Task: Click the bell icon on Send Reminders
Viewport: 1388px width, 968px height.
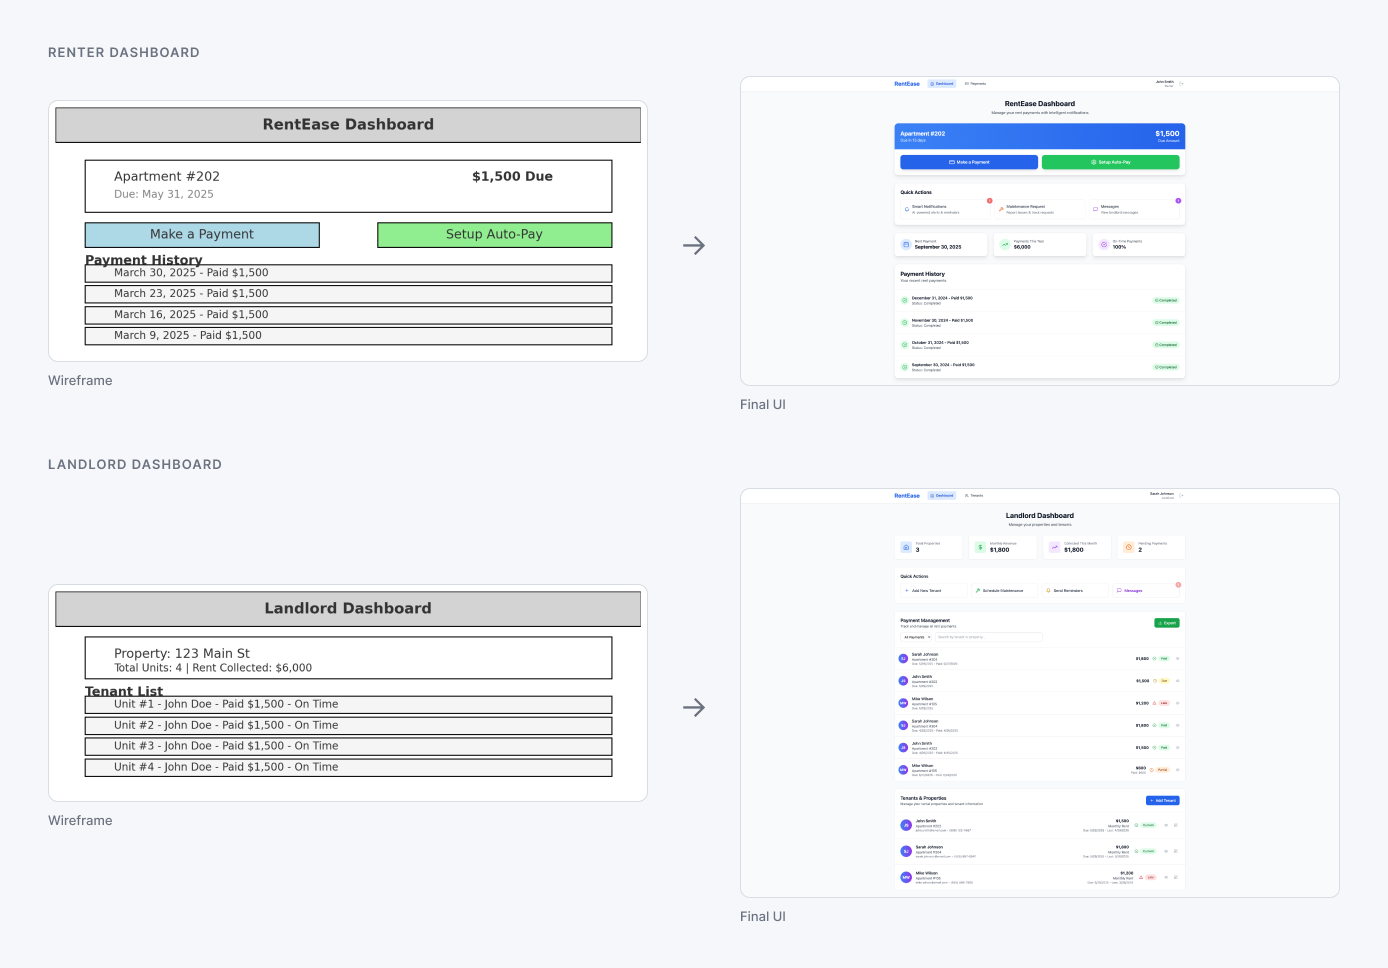Action: tap(1048, 591)
